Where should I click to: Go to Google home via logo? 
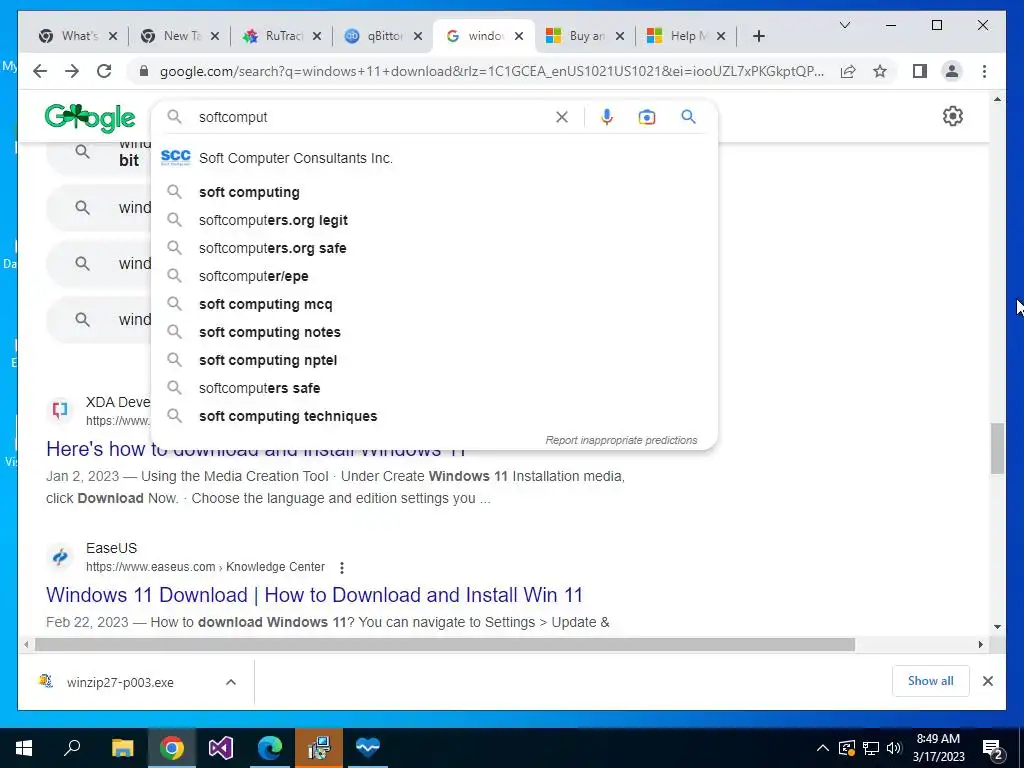pos(90,118)
